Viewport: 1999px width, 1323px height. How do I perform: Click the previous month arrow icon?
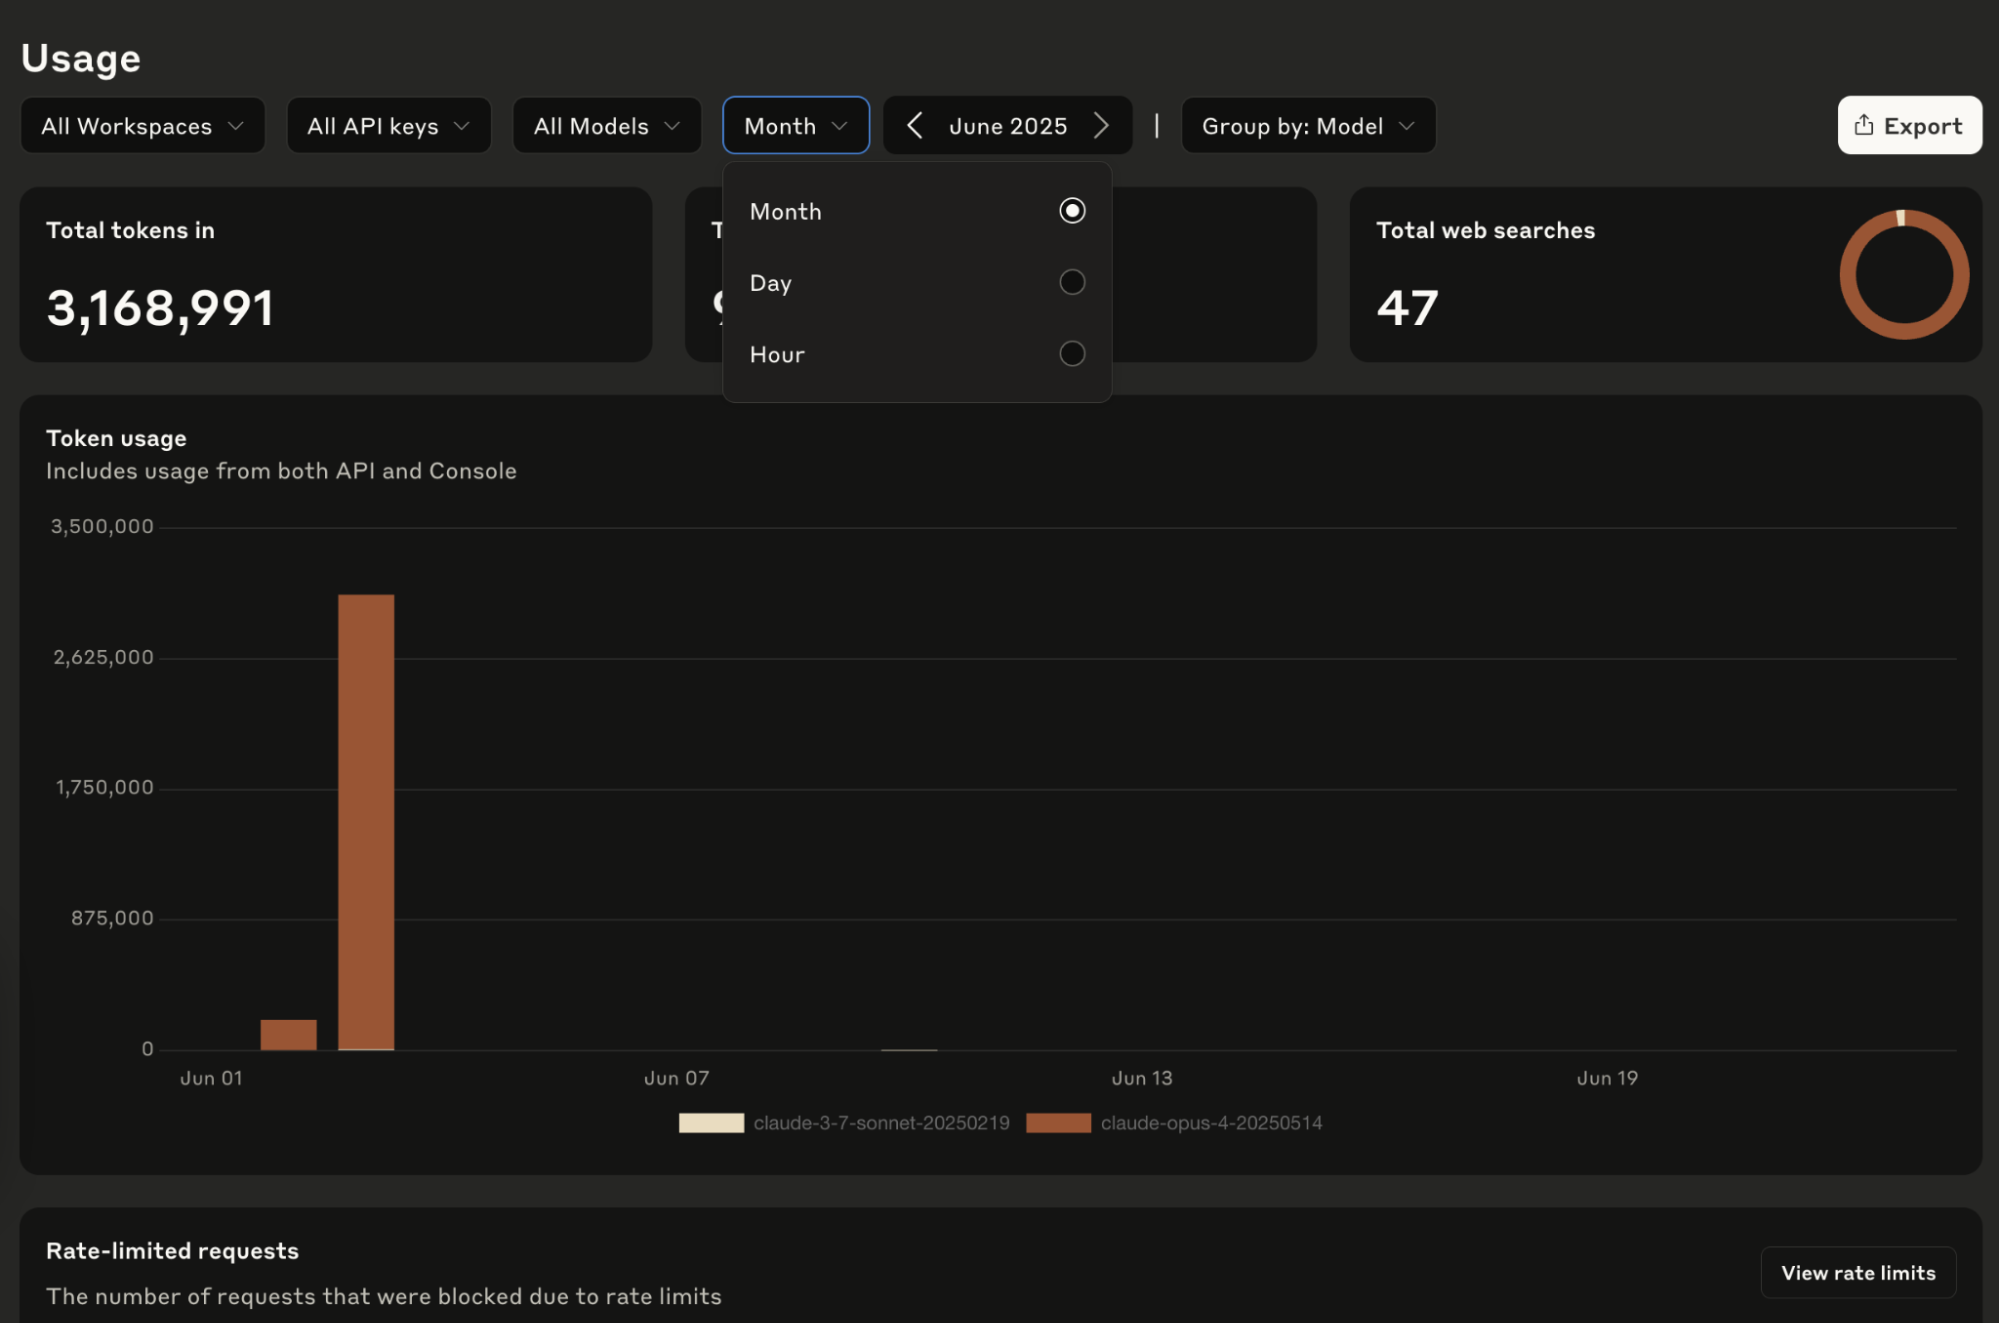point(914,126)
